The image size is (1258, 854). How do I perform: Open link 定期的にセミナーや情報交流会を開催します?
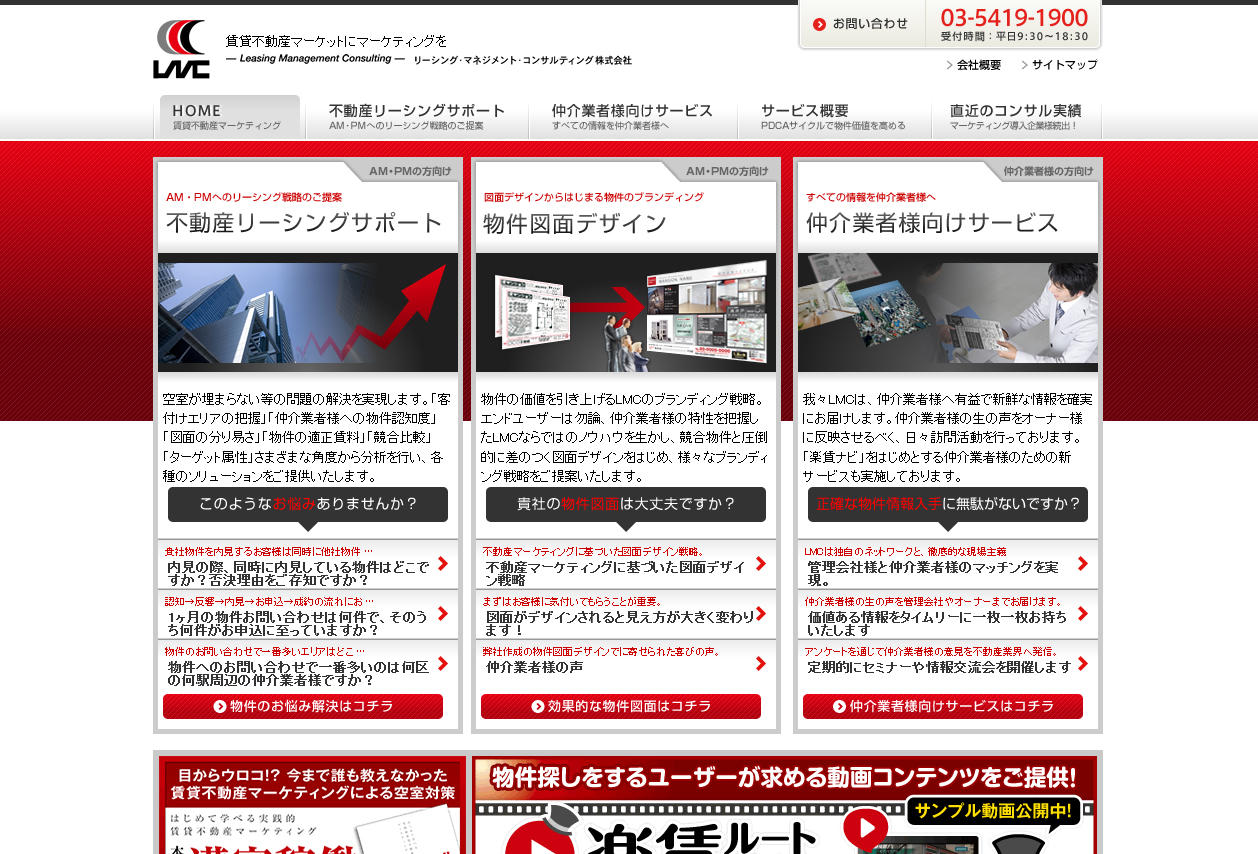(x=940, y=667)
